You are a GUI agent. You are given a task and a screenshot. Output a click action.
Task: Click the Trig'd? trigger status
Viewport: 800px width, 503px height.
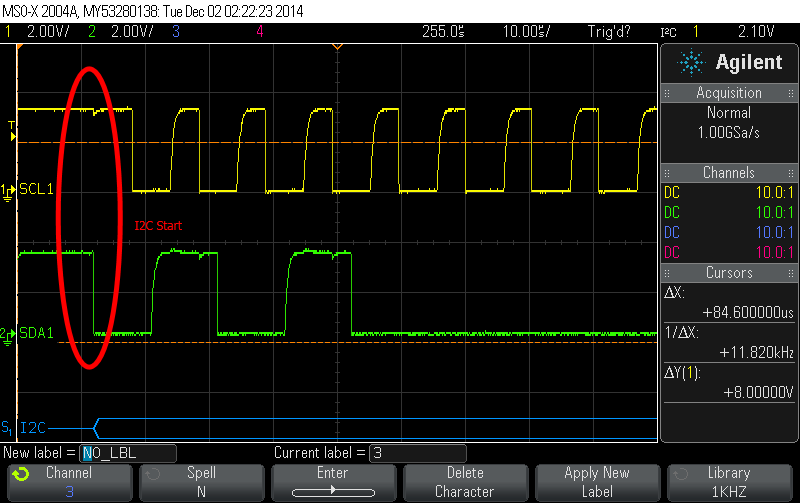(609, 32)
